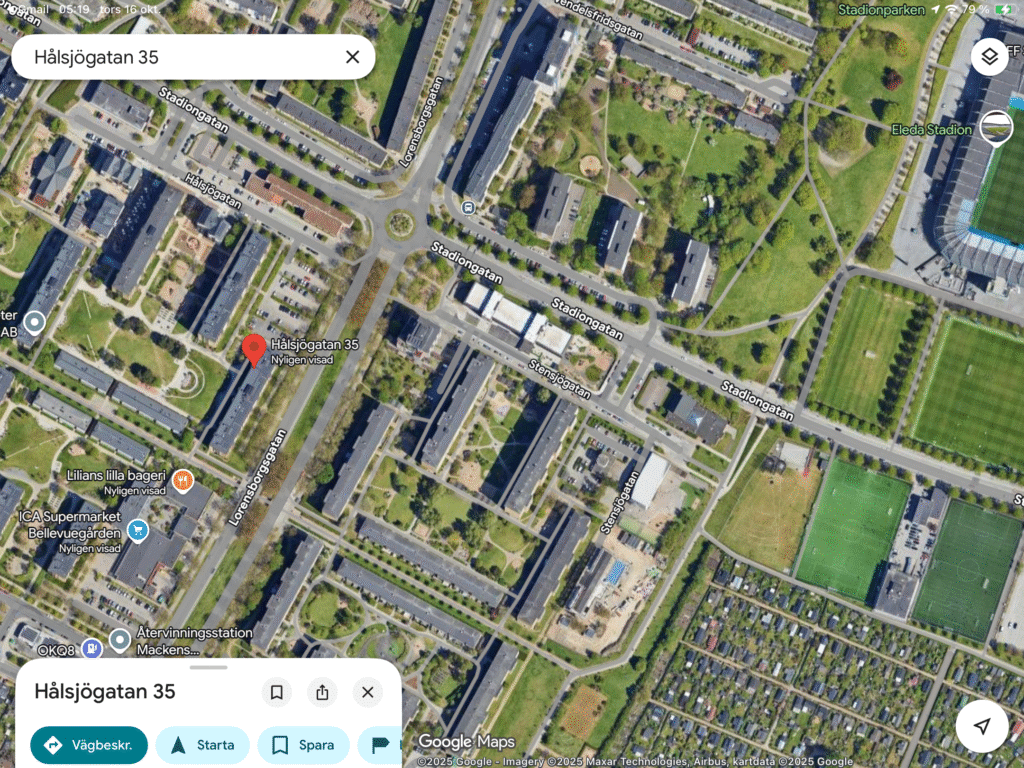Tap the my-location arrow button
The height and width of the screenshot is (768, 1024).
coord(982,726)
